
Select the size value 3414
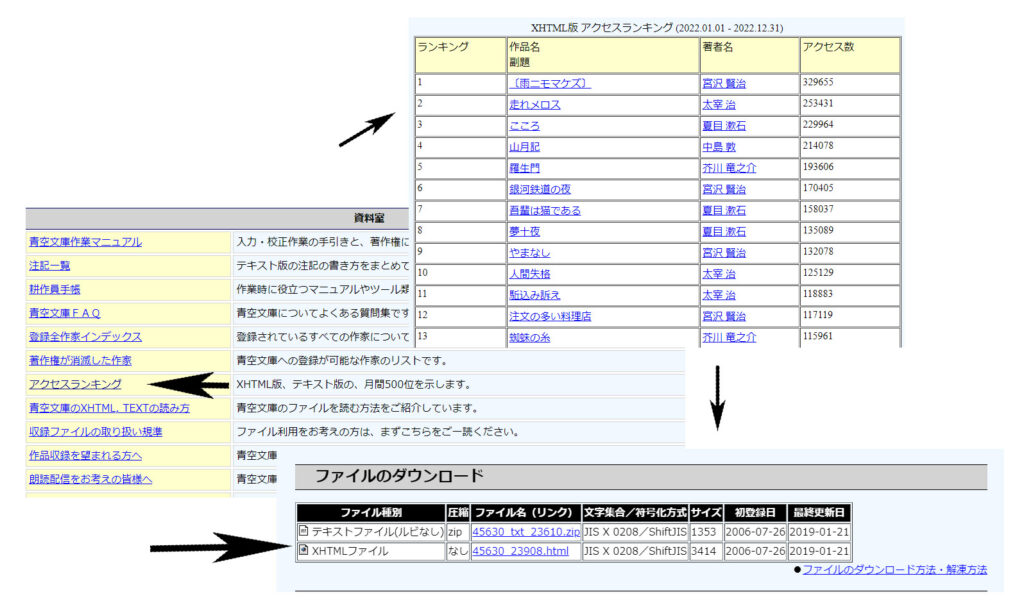click(x=704, y=551)
